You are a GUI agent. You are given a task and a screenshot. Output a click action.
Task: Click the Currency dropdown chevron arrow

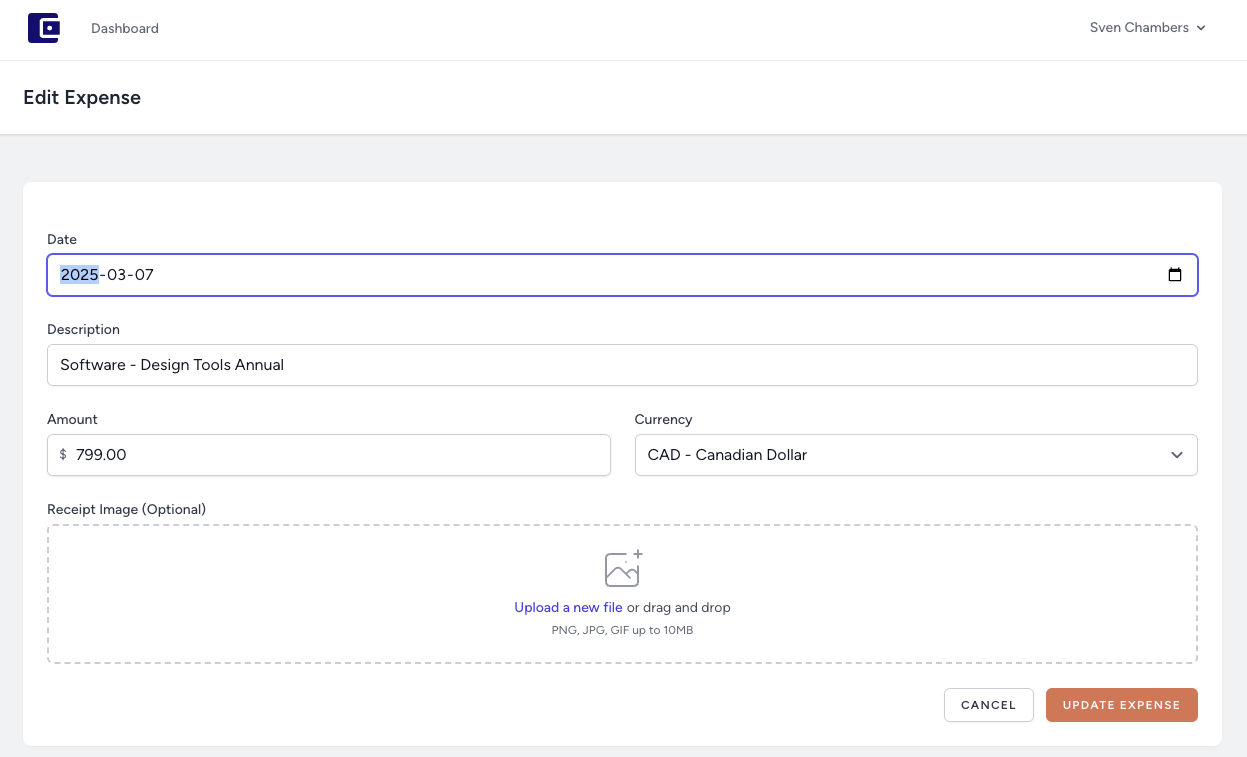[1177, 455]
